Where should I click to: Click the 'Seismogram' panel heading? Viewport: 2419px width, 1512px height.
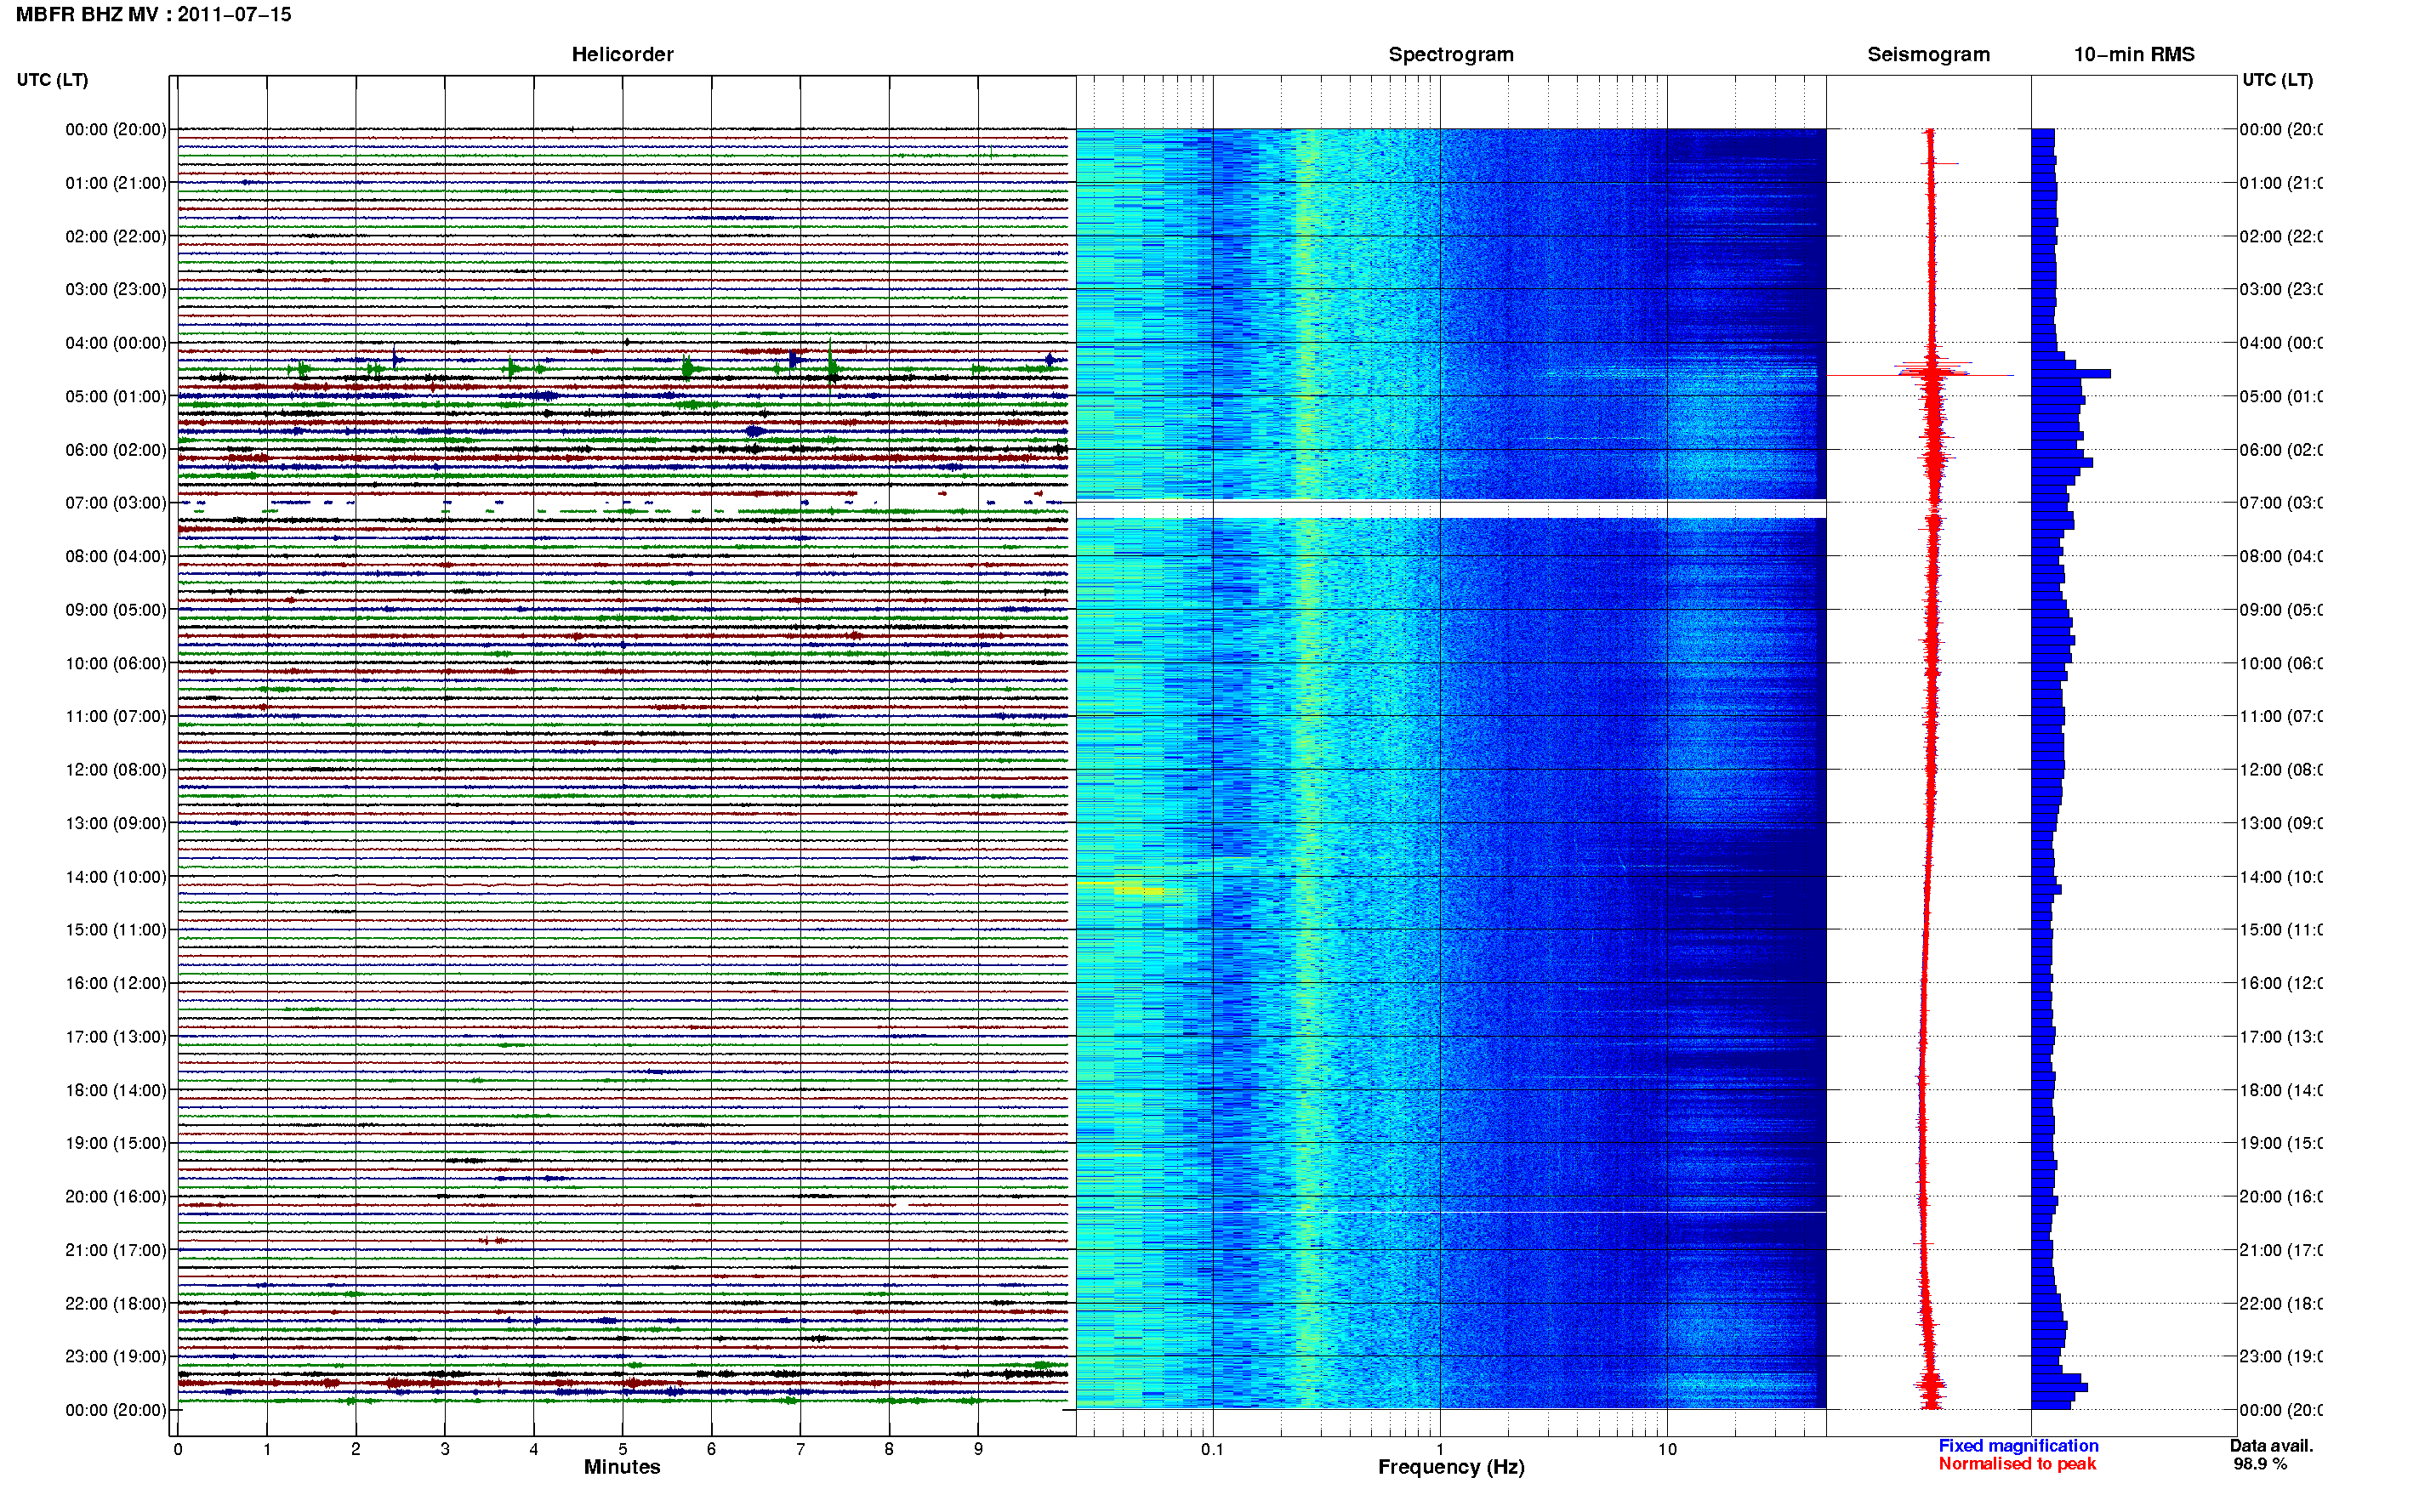[1928, 54]
